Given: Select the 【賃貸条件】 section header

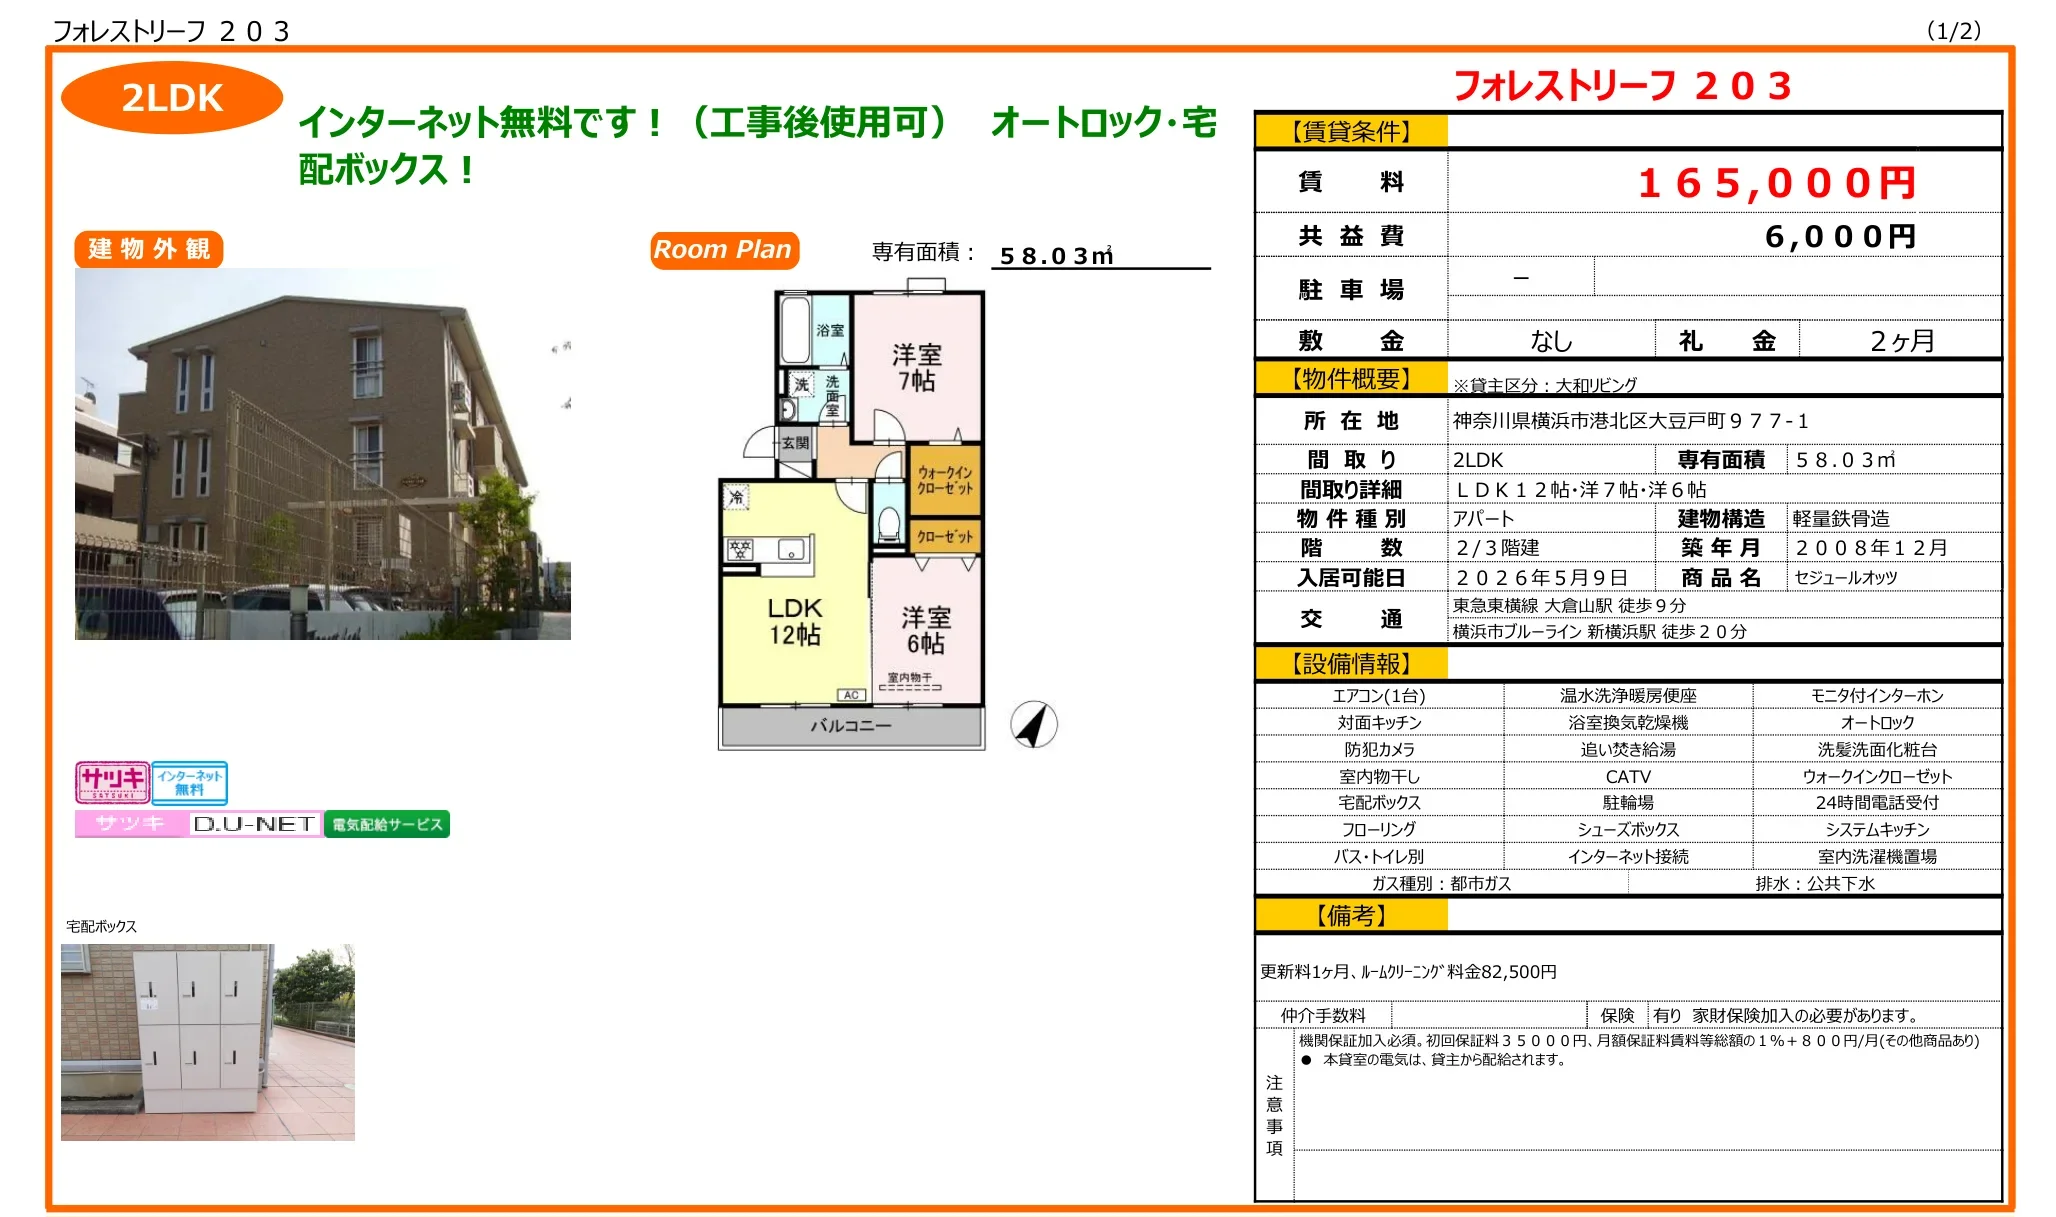Looking at the screenshot, I should [1349, 130].
